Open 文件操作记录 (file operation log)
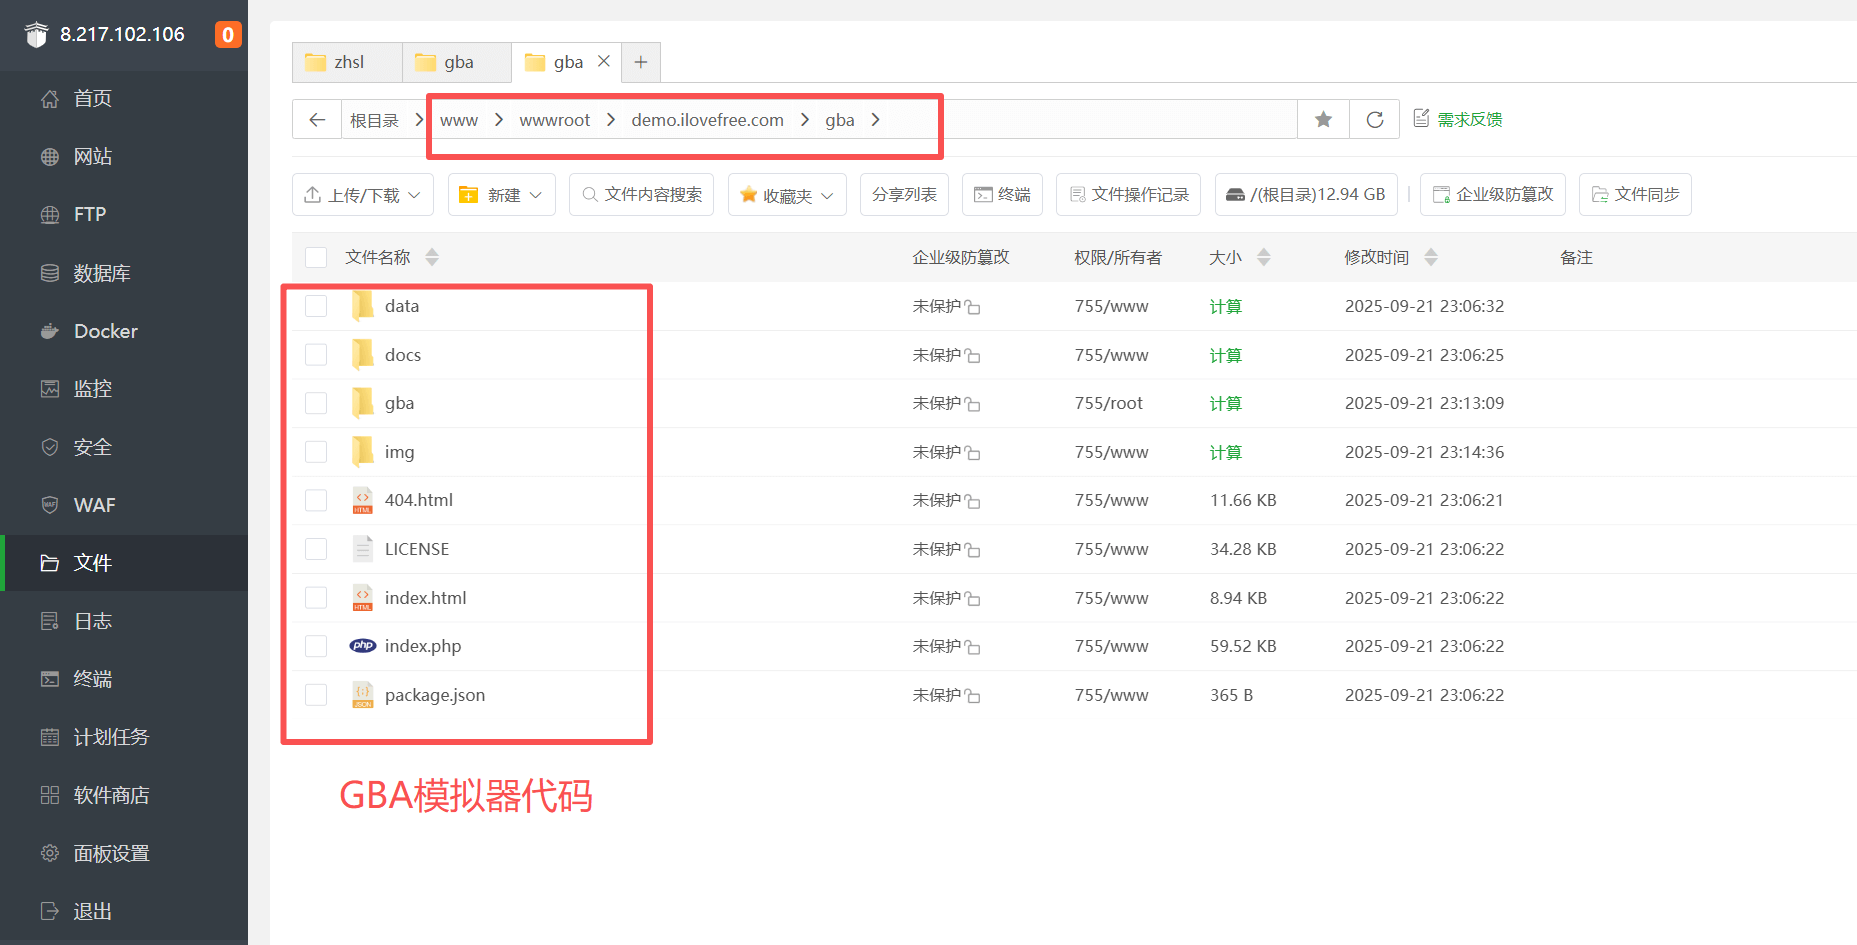1857x945 pixels. click(x=1128, y=194)
